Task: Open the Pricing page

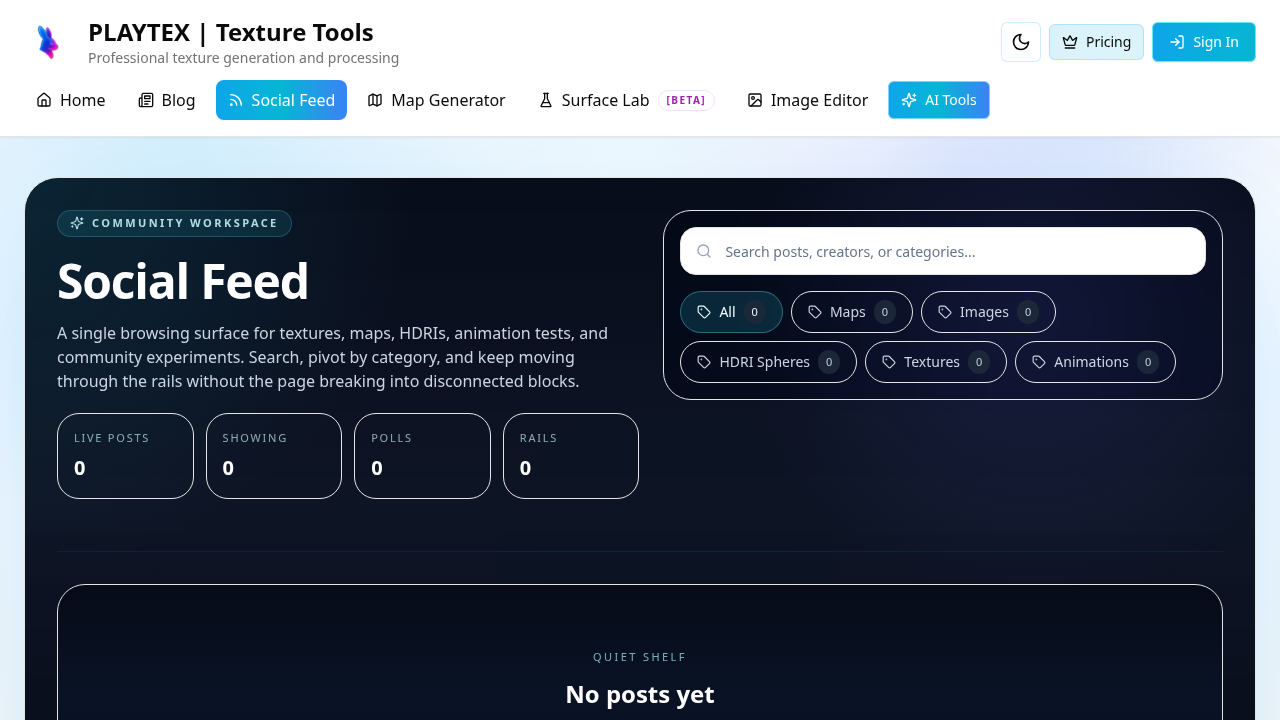Action: 1096,42
